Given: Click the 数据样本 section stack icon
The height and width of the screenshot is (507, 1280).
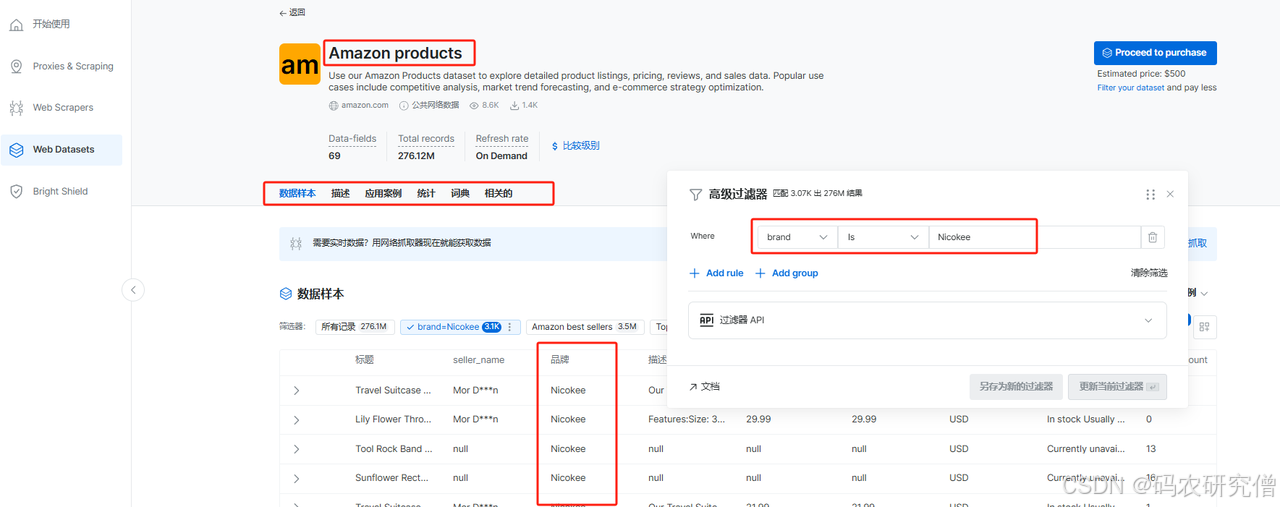Looking at the screenshot, I should coord(286,294).
